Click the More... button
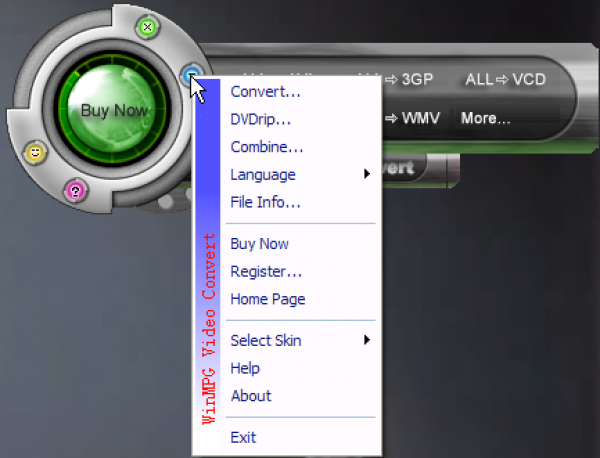The image size is (600, 458). pyautogui.click(x=486, y=118)
